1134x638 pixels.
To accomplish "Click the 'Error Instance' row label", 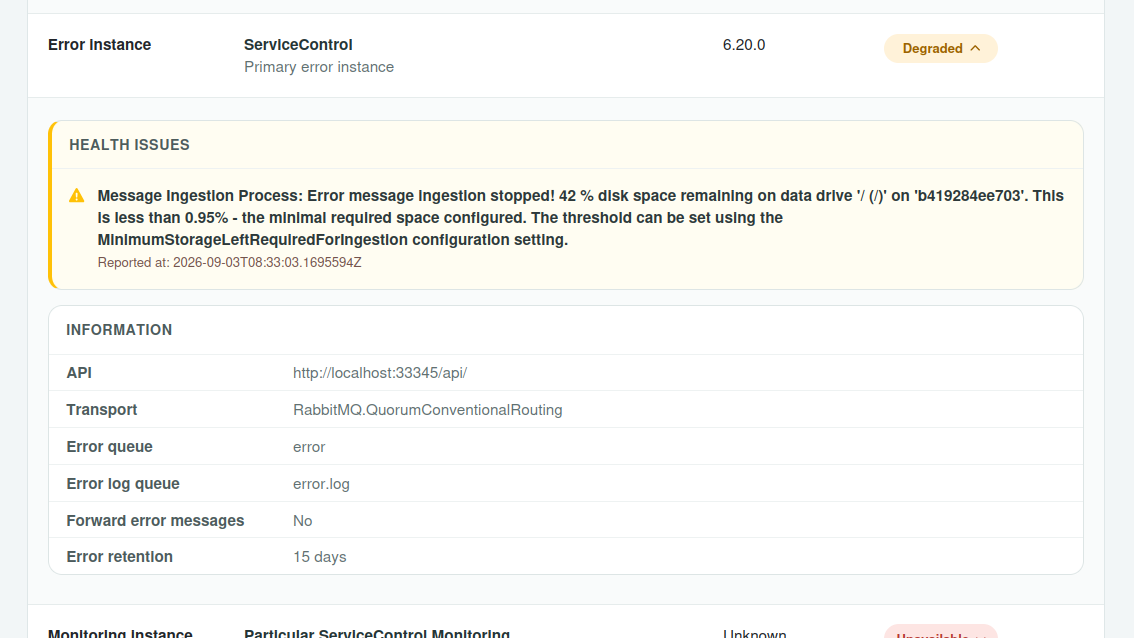I will click(x=99, y=45).
